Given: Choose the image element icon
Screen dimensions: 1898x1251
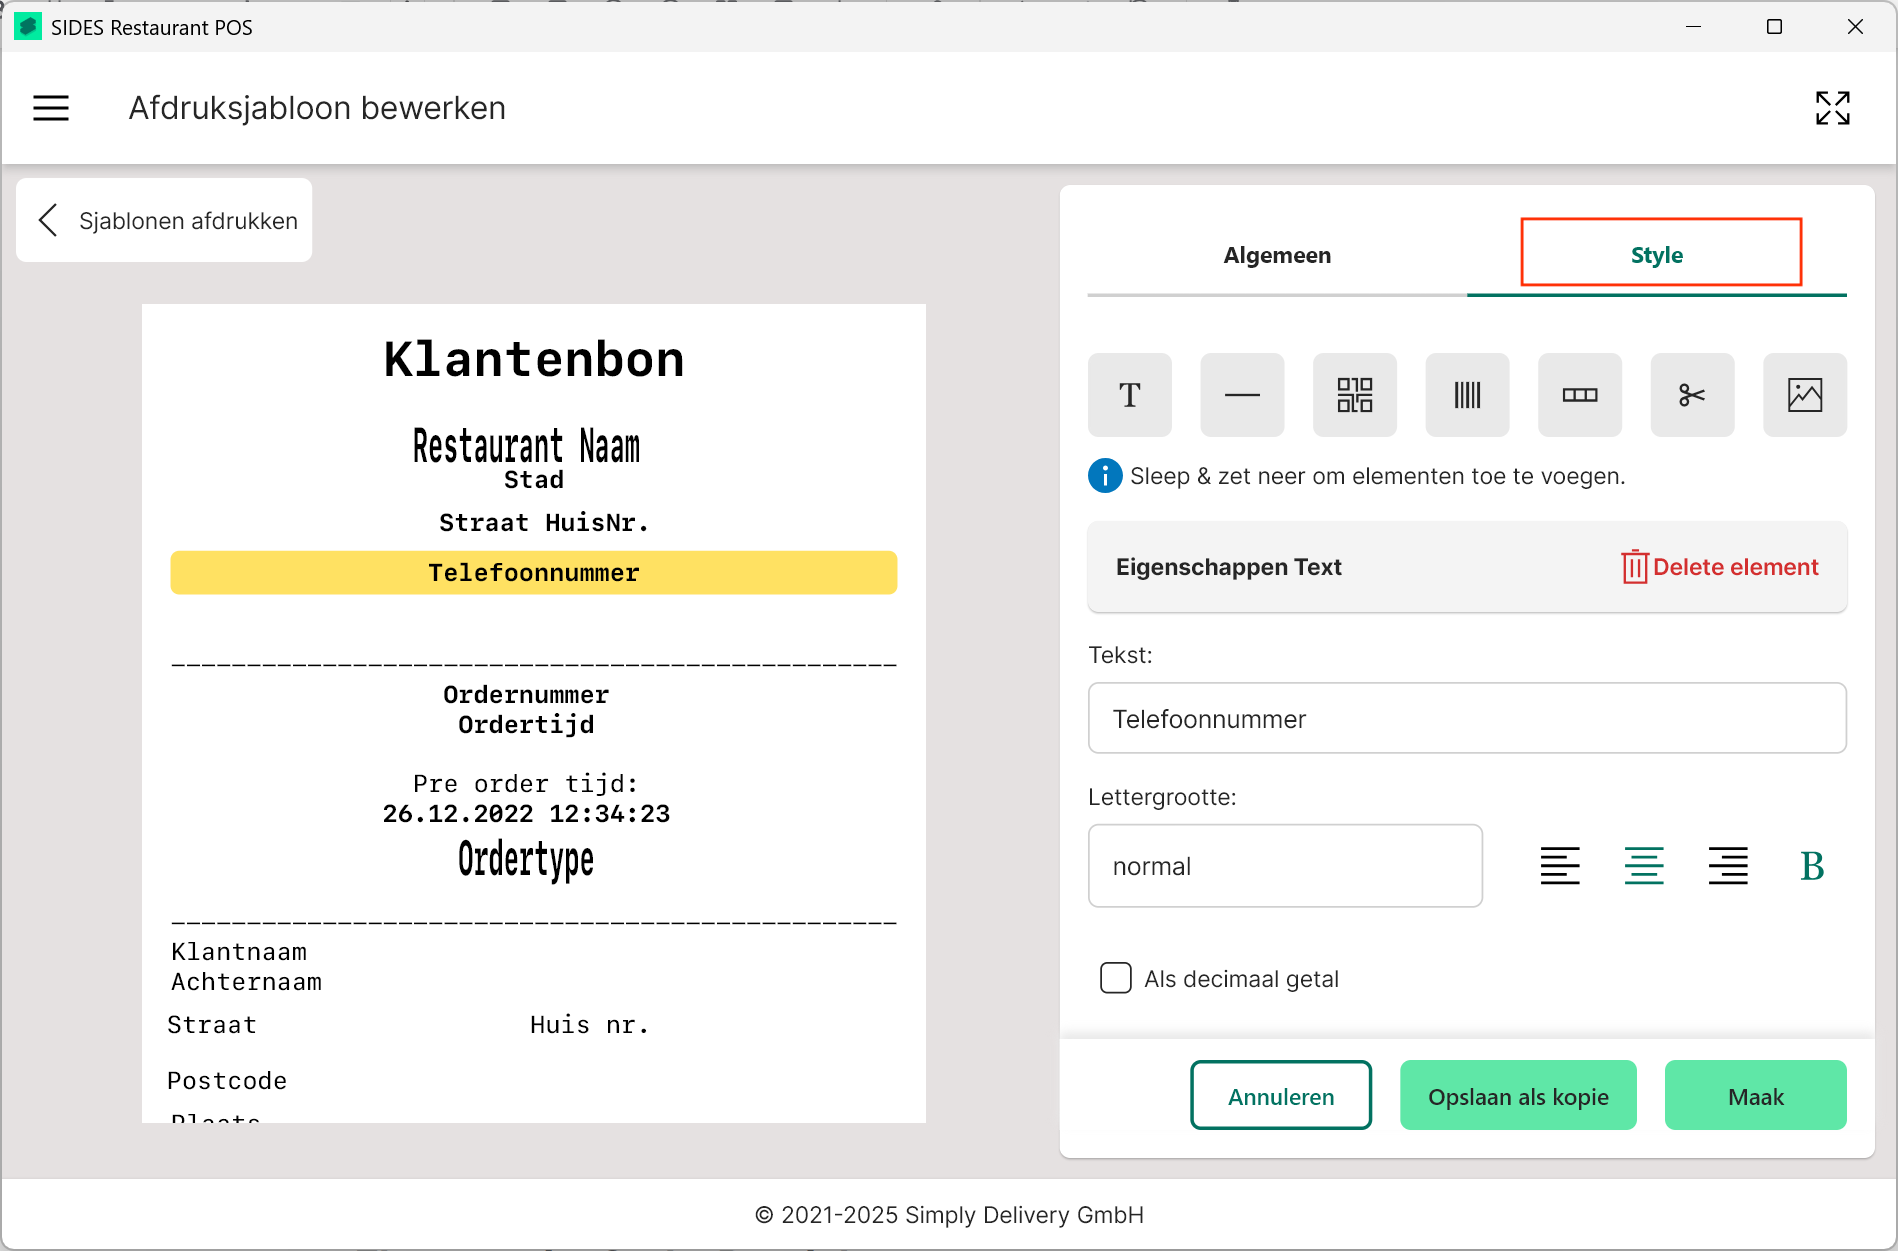Looking at the screenshot, I should [1804, 395].
